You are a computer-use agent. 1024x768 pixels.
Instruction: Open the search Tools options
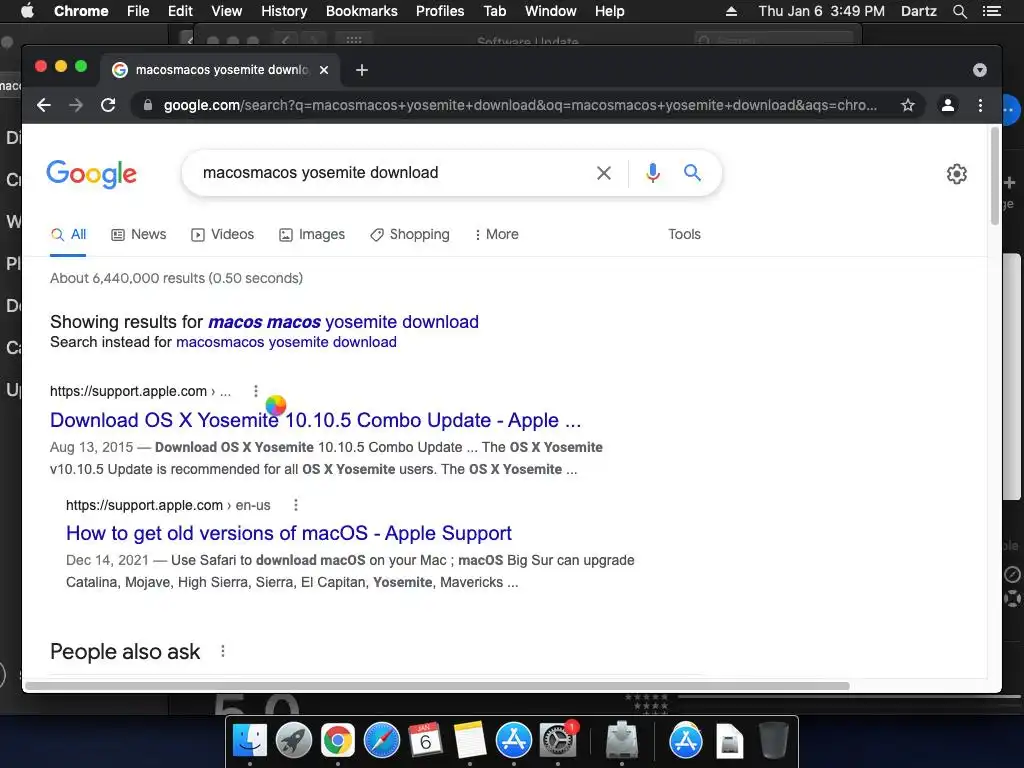(x=684, y=234)
